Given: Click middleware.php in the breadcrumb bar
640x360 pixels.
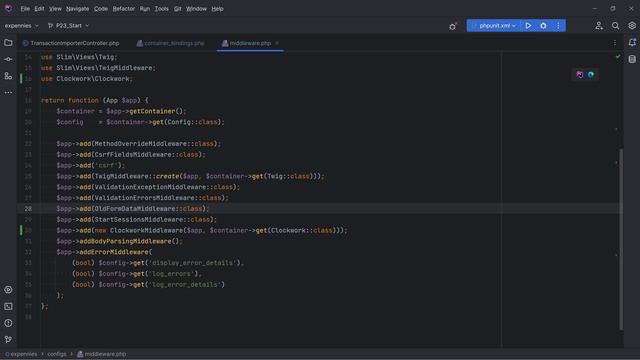Looking at the screenshot, I should pyautogui.click(x=102, y=354).
